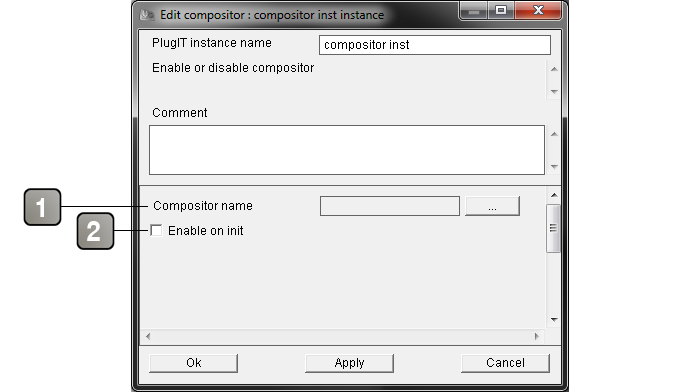Focus the PlugIT instance name field
700x392 pixels.
[x=434, y=45]
